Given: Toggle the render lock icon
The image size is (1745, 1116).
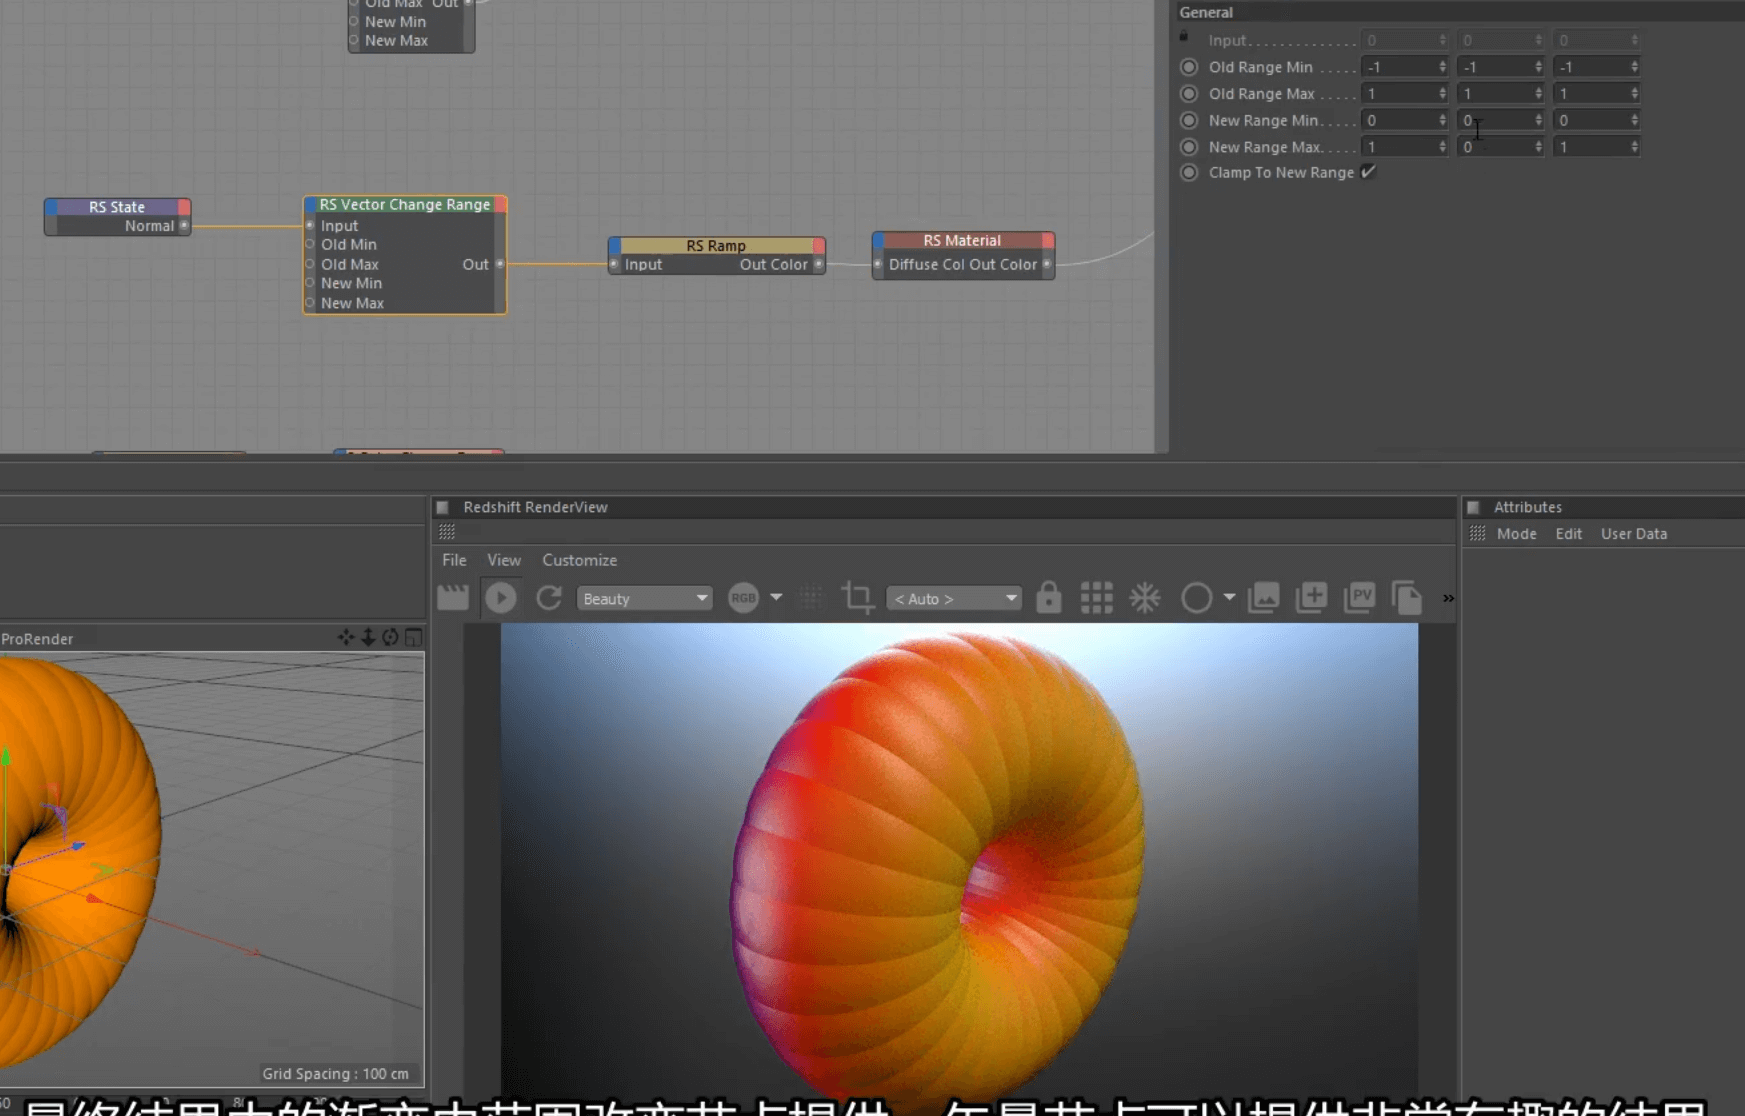Looking at the screenshot, I should 1048,597.
